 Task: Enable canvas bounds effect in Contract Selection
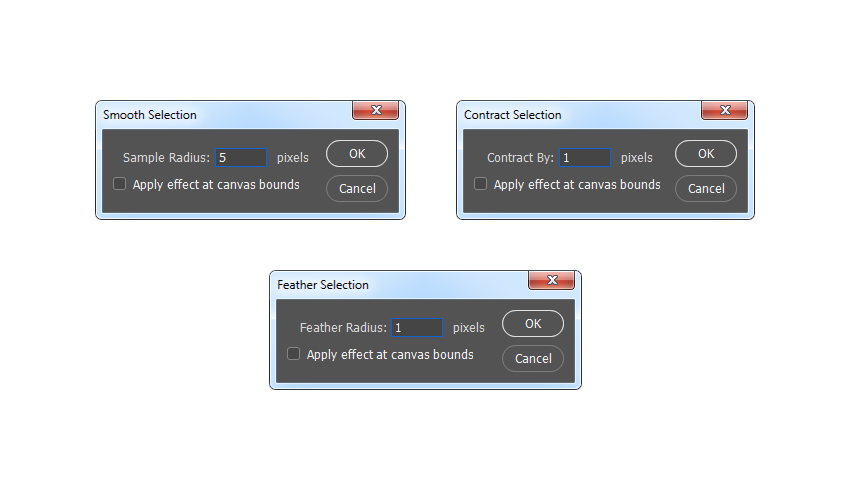coord(480,184)
